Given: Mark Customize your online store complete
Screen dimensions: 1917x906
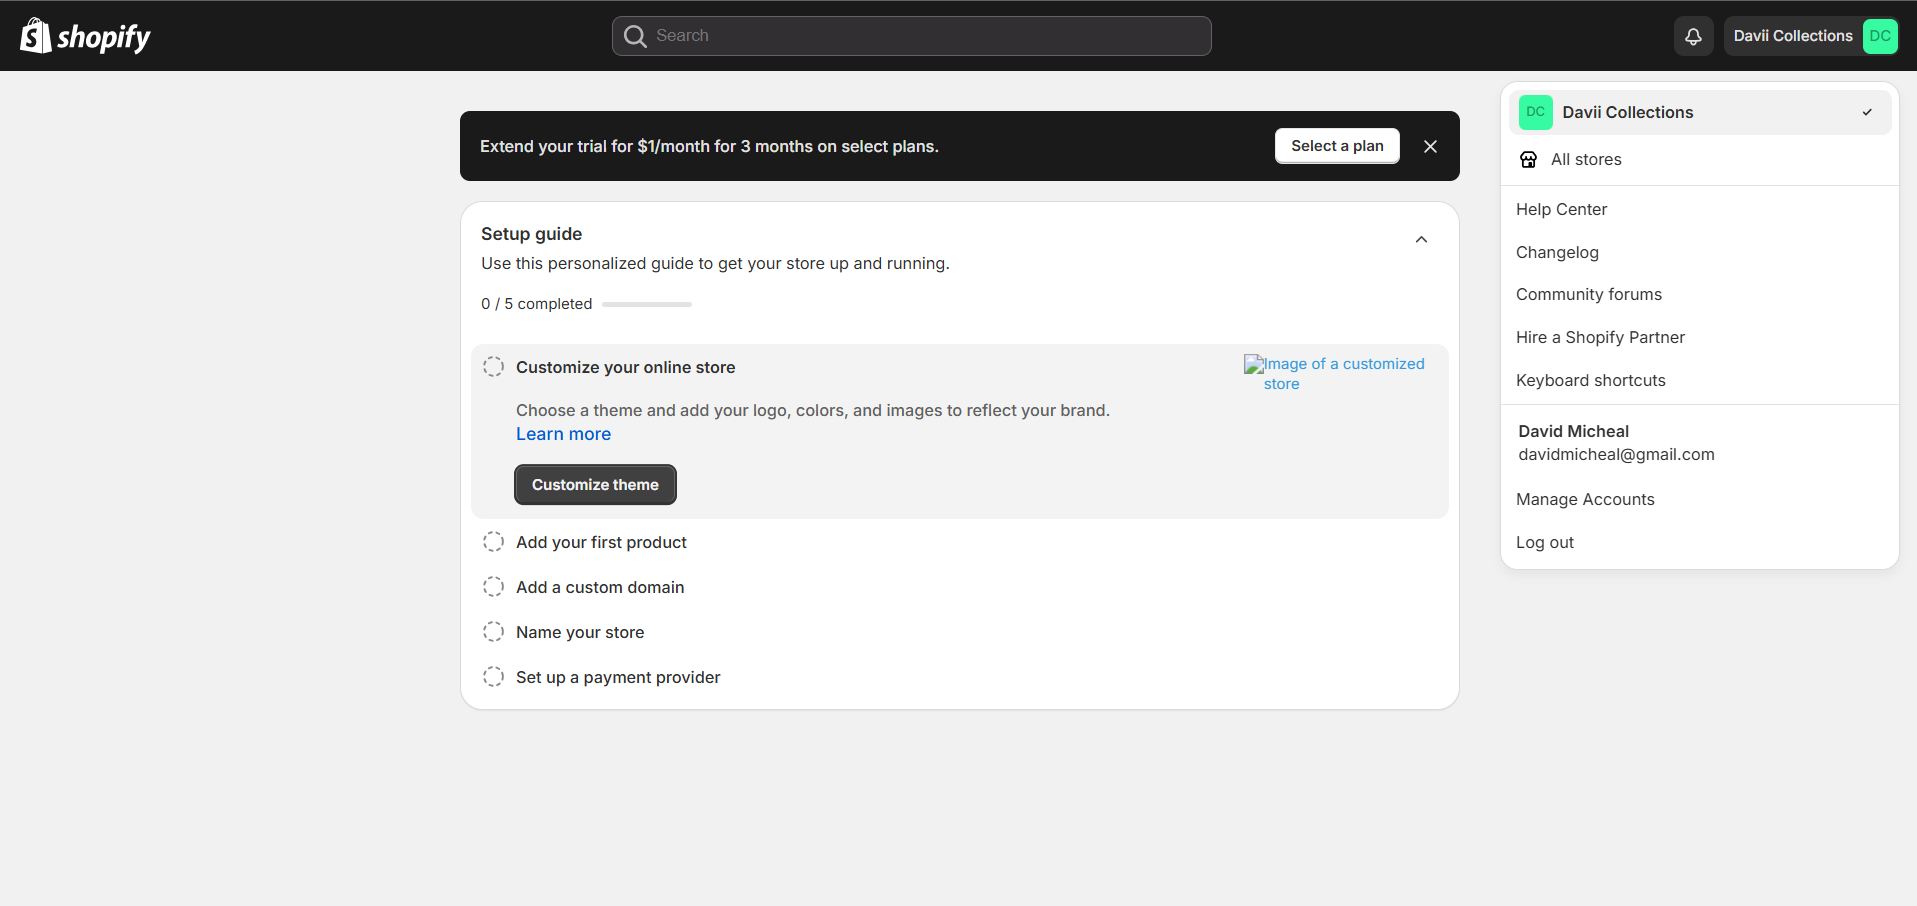Looking at the screenshot, I should (x=493, y=366).
